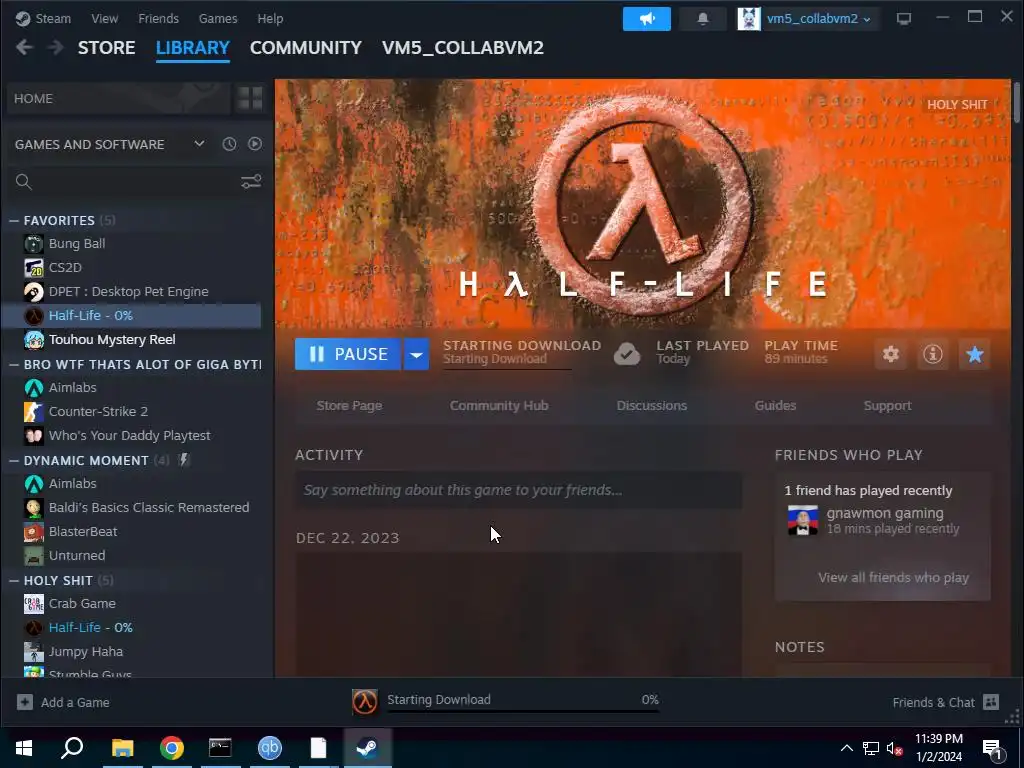The height and width of the screenshot is (768, 1024).
Task: Open the VM5_COLLABVM2 profile tab
Action: [x=463, y=48]
